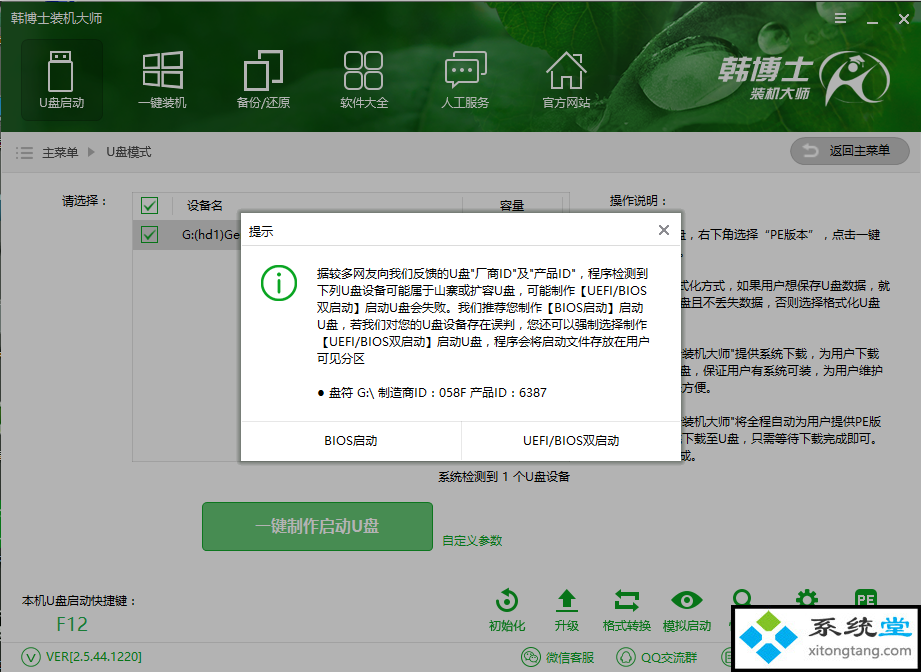This screenshot has height=672, width=921.
Task: Click the 升级 upgrade arrow icon
Action: 567,610
